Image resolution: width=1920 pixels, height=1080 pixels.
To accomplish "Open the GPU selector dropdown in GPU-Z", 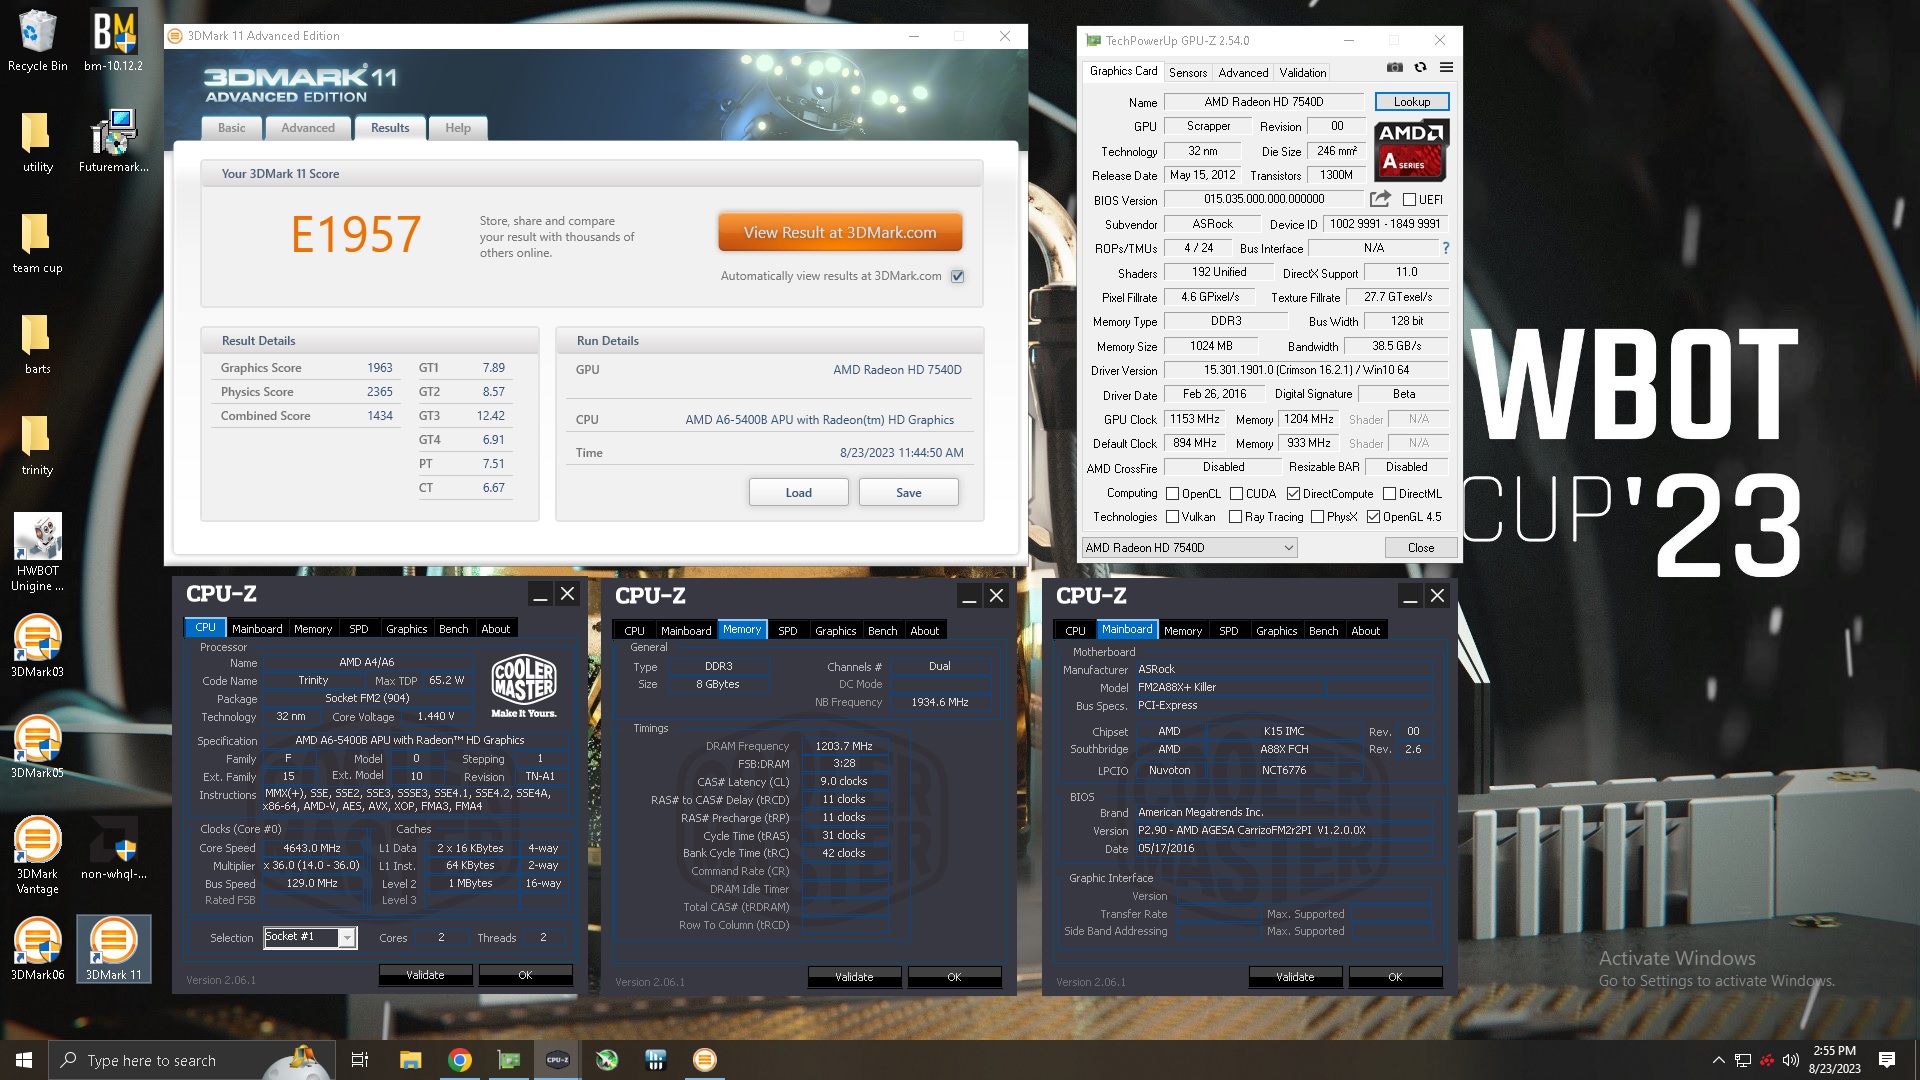I will (x=1190, y=547).
